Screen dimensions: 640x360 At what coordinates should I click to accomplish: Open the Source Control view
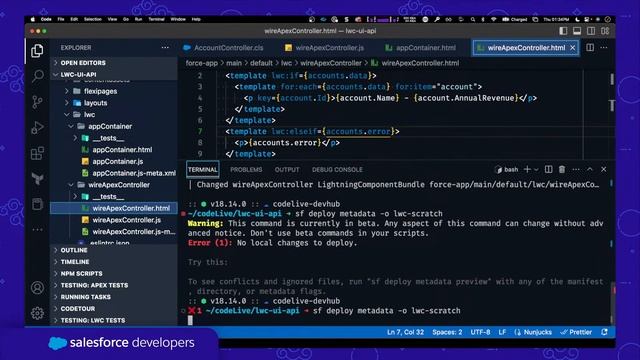tap(37, 102)
